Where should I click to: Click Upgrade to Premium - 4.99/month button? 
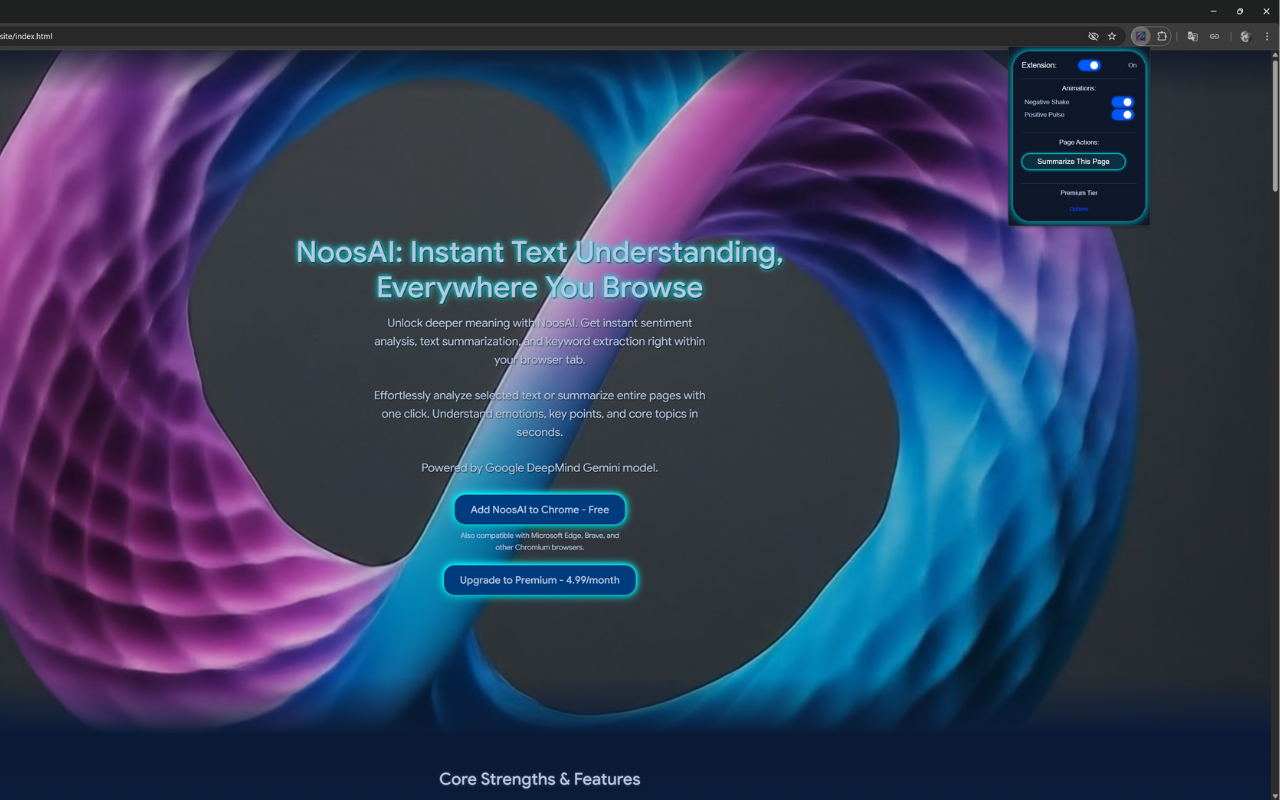[x=540, y=580]
